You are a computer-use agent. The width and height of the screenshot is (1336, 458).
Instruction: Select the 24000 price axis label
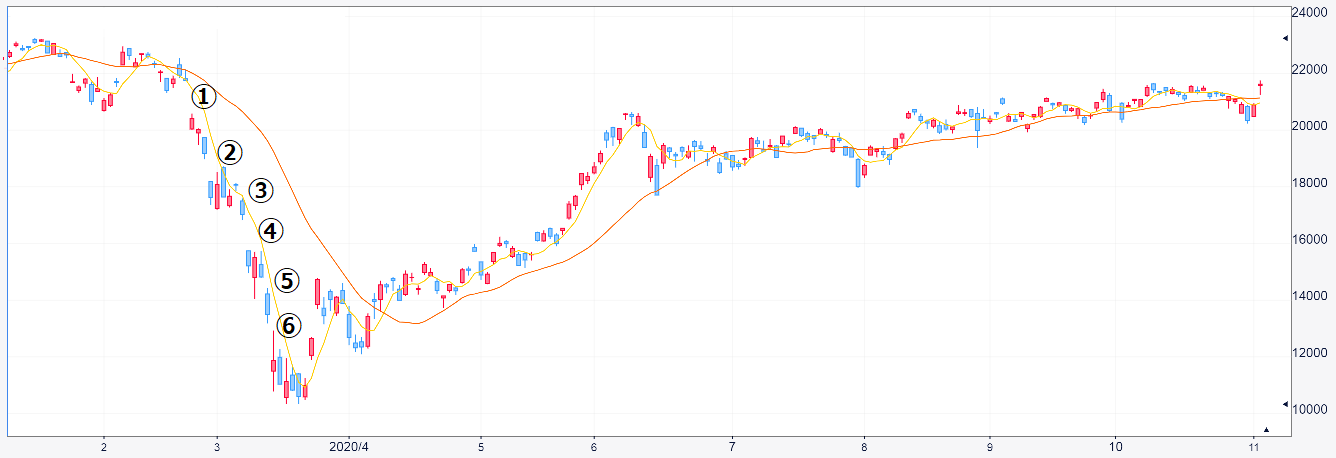(x=1312, y=13)
